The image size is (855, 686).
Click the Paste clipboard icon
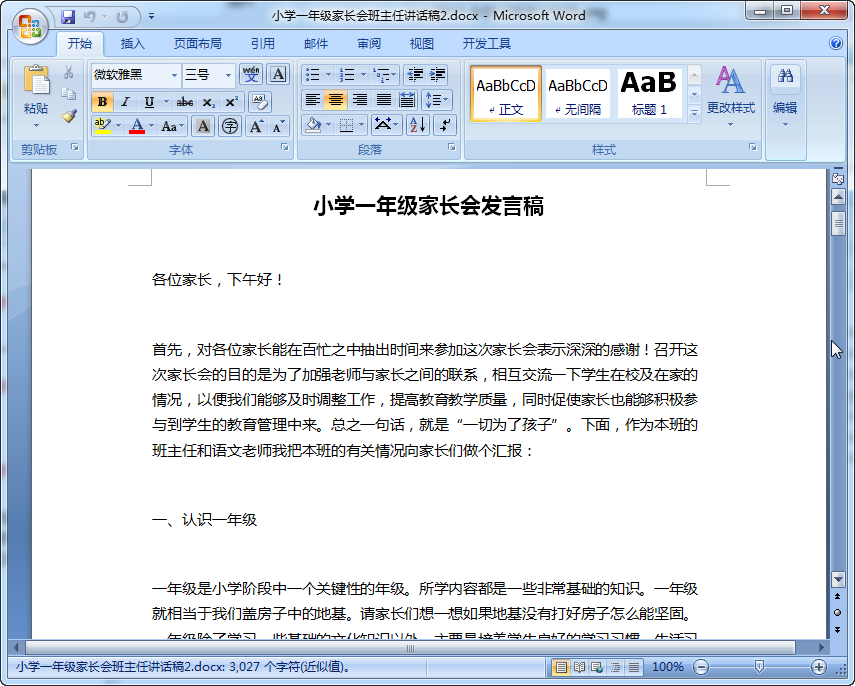coord(36,80)
